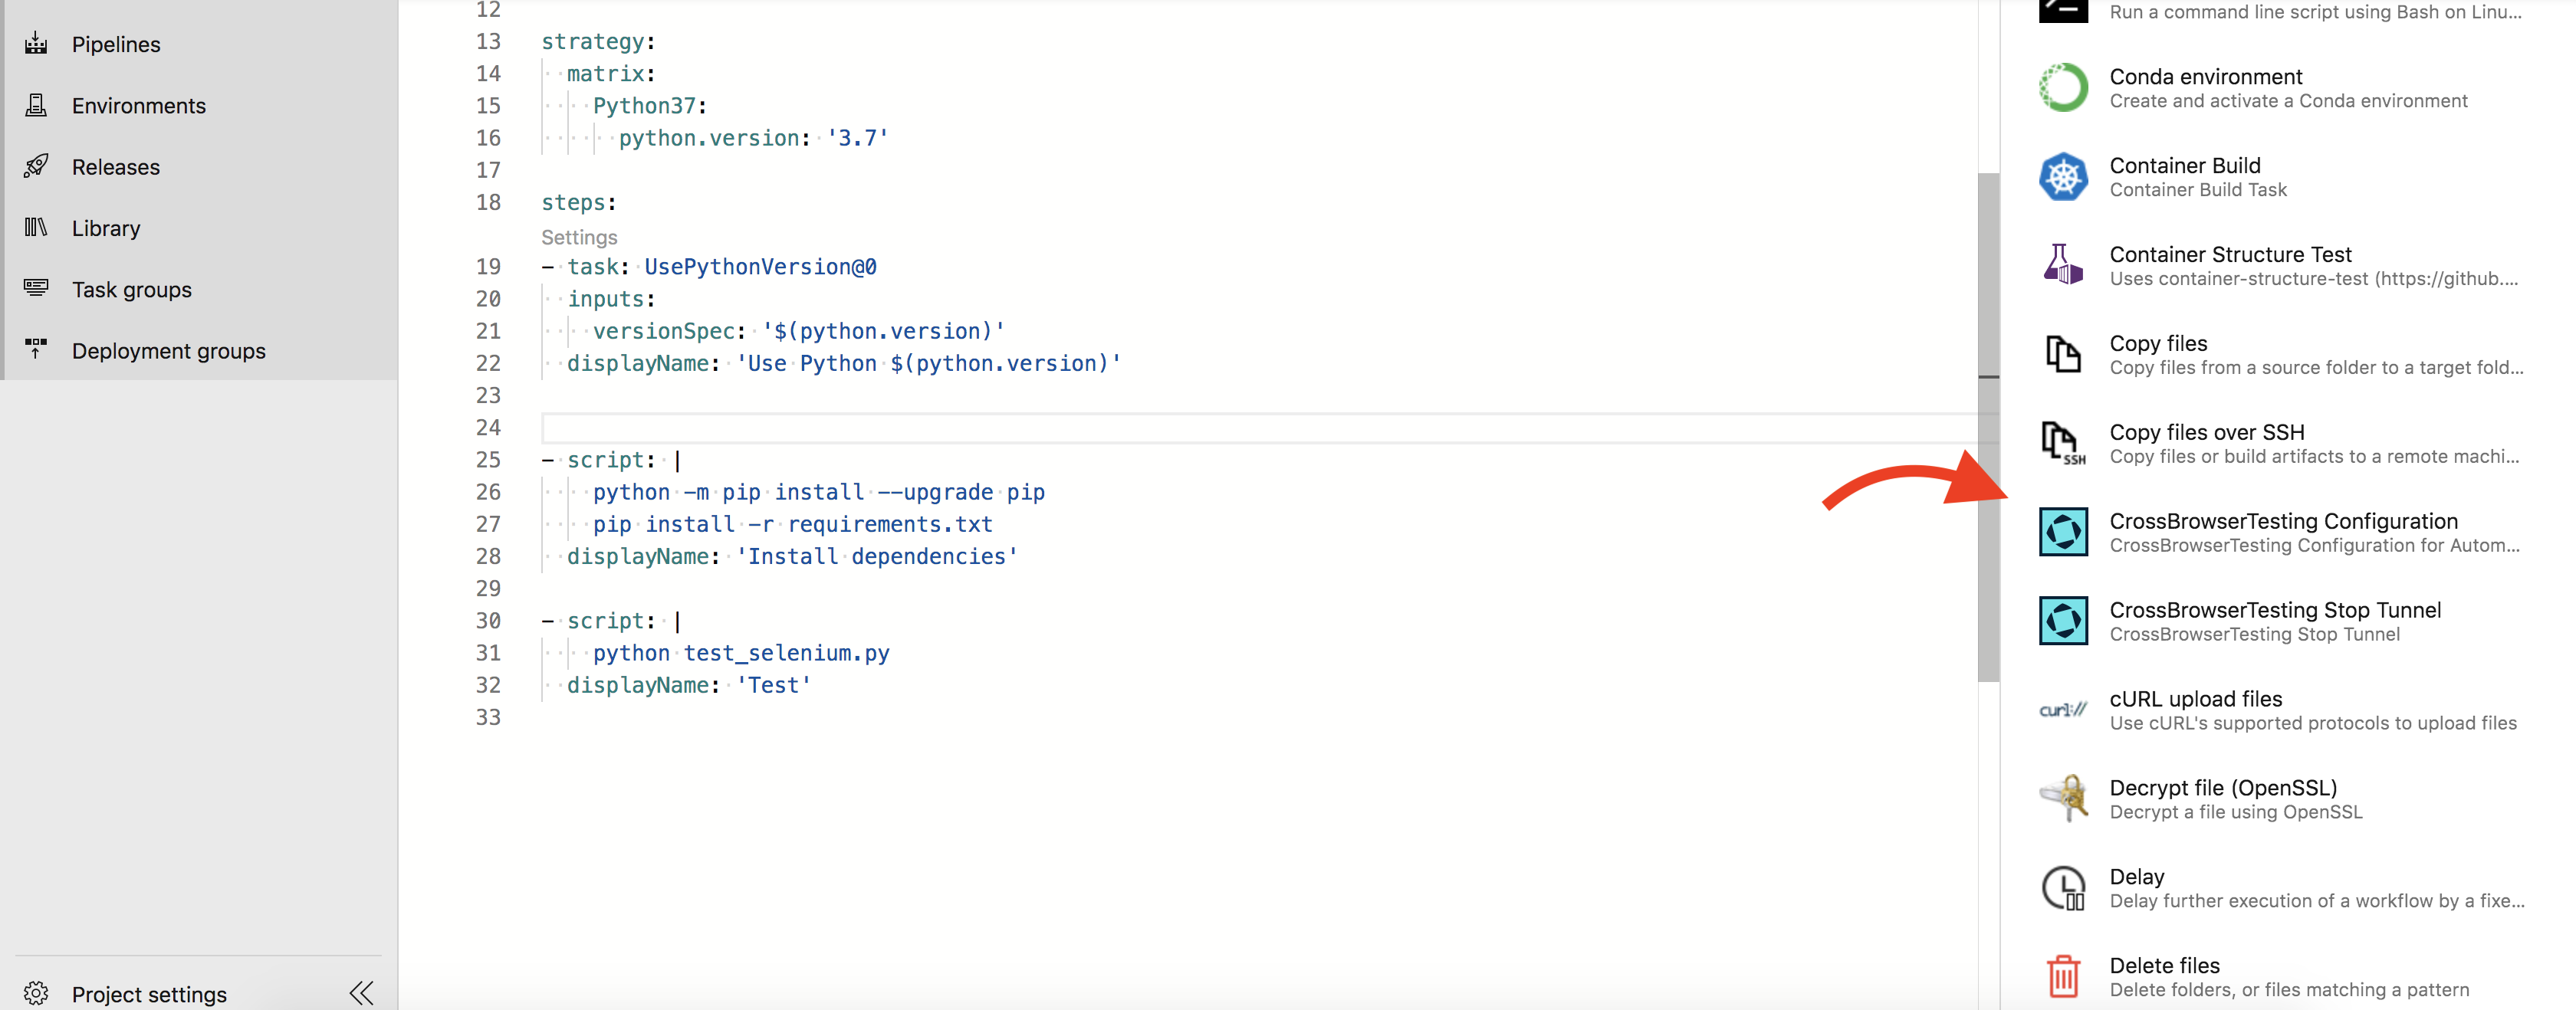Select the CrossBrowserTesting Configuration task icon
Image resolution: width=2576 pixels, height=1010 pixels.
(2062, 532)
